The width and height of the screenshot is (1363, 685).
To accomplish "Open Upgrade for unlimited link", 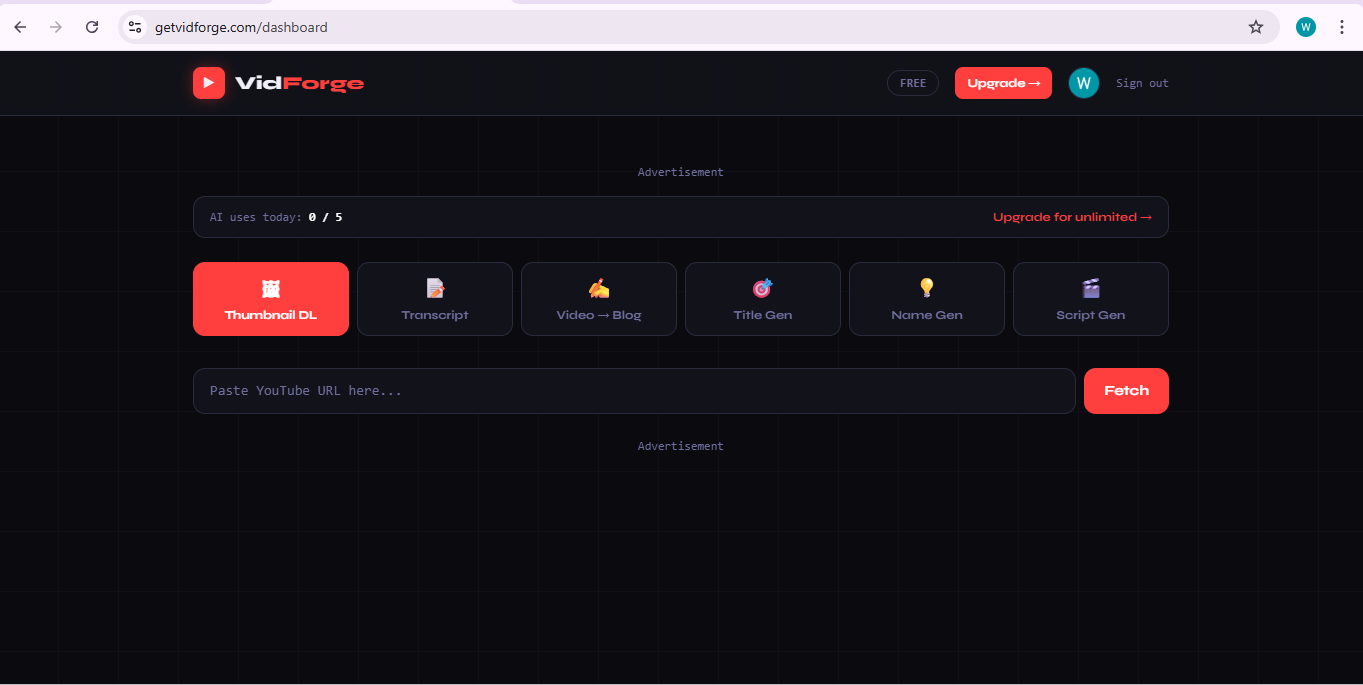I will [1073, 217].
